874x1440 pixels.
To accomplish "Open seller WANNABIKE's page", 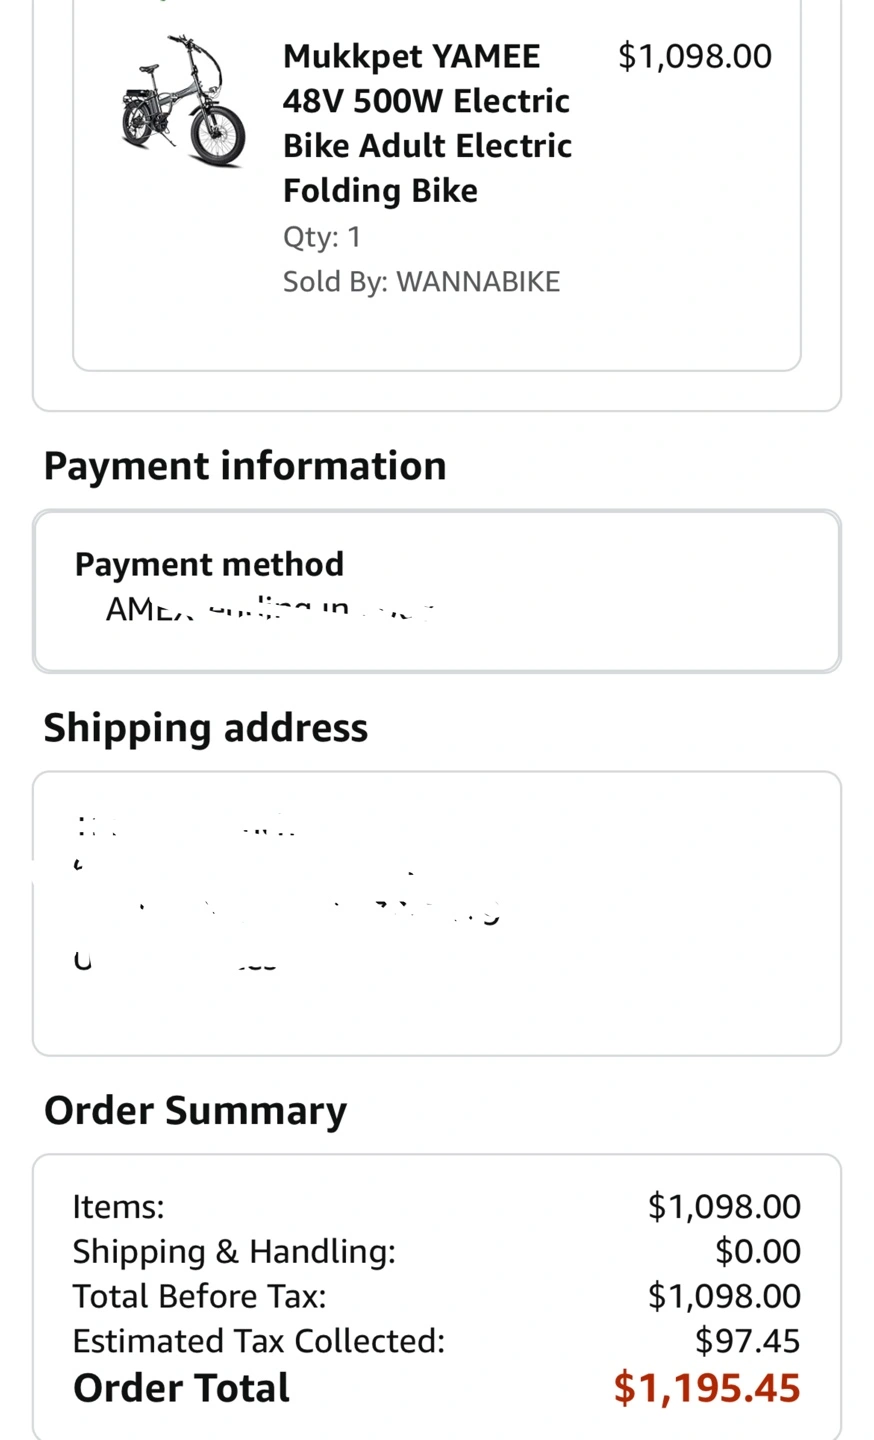I will 478,282.
